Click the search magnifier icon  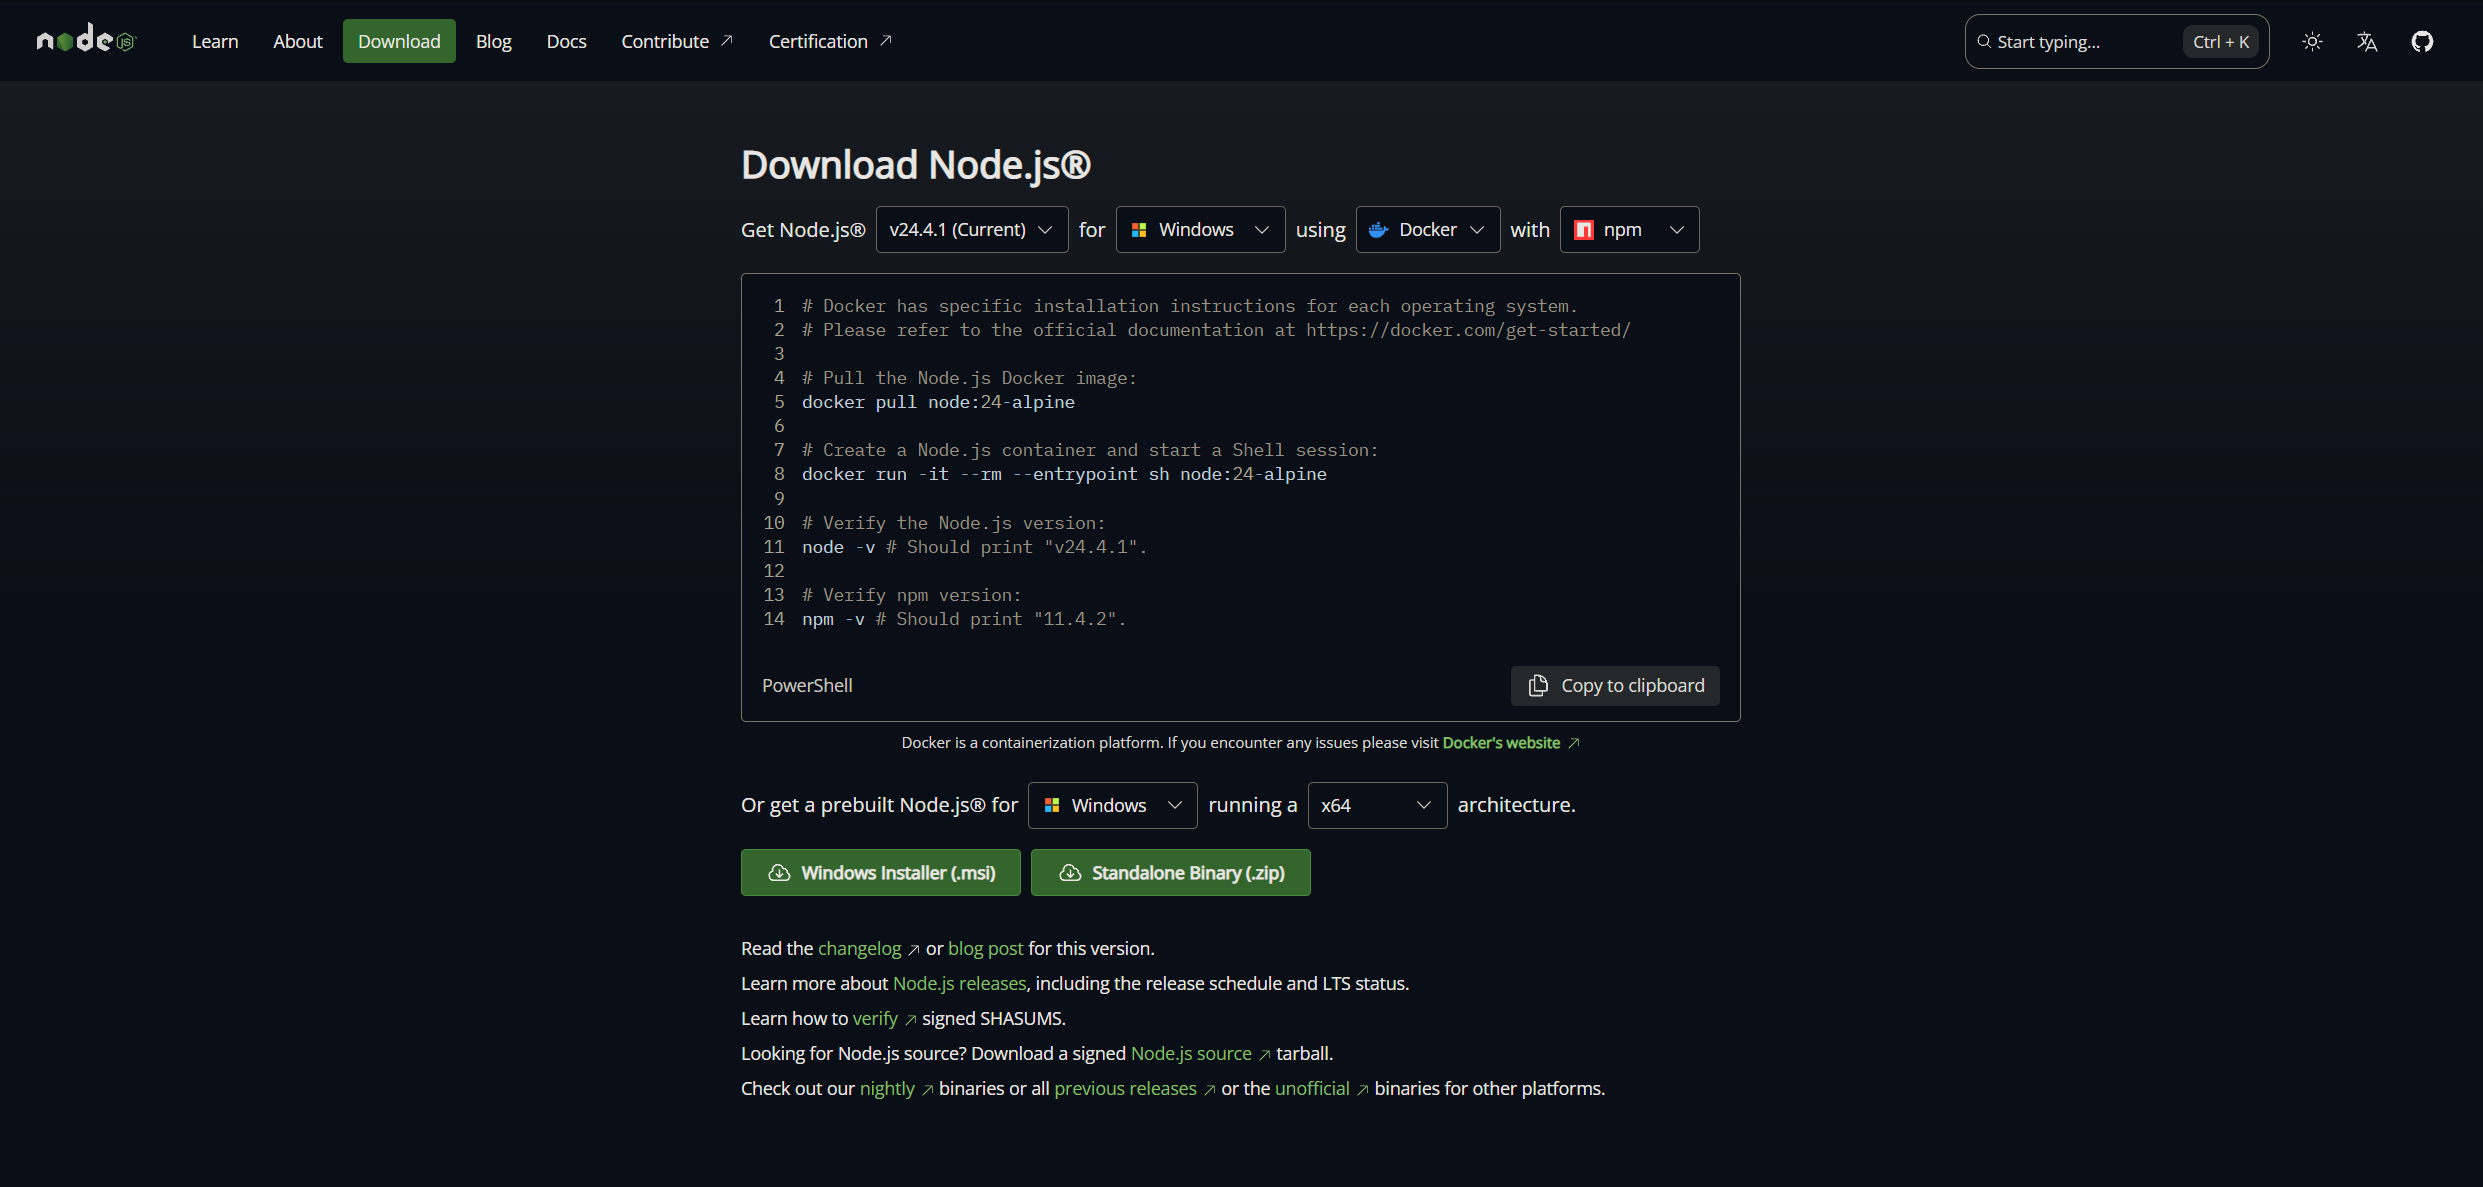[1984, 42]
